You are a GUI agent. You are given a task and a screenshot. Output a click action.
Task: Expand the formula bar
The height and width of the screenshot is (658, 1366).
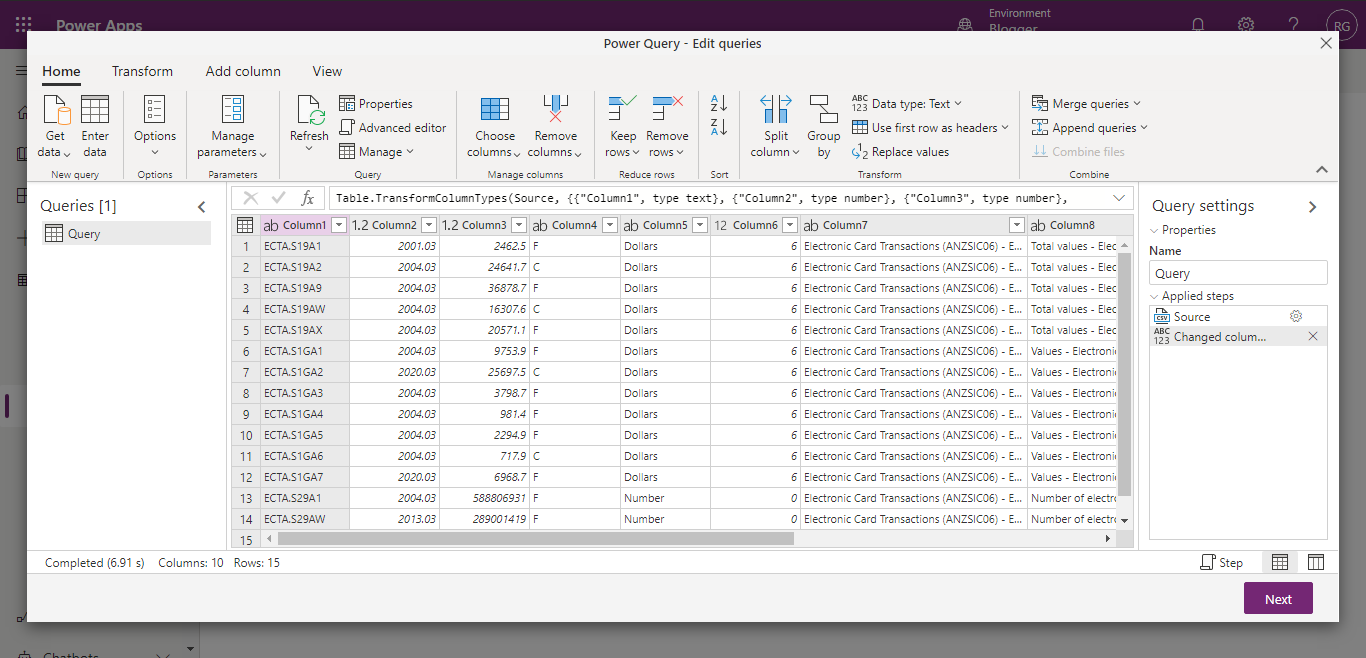[x=1119, y=198]
